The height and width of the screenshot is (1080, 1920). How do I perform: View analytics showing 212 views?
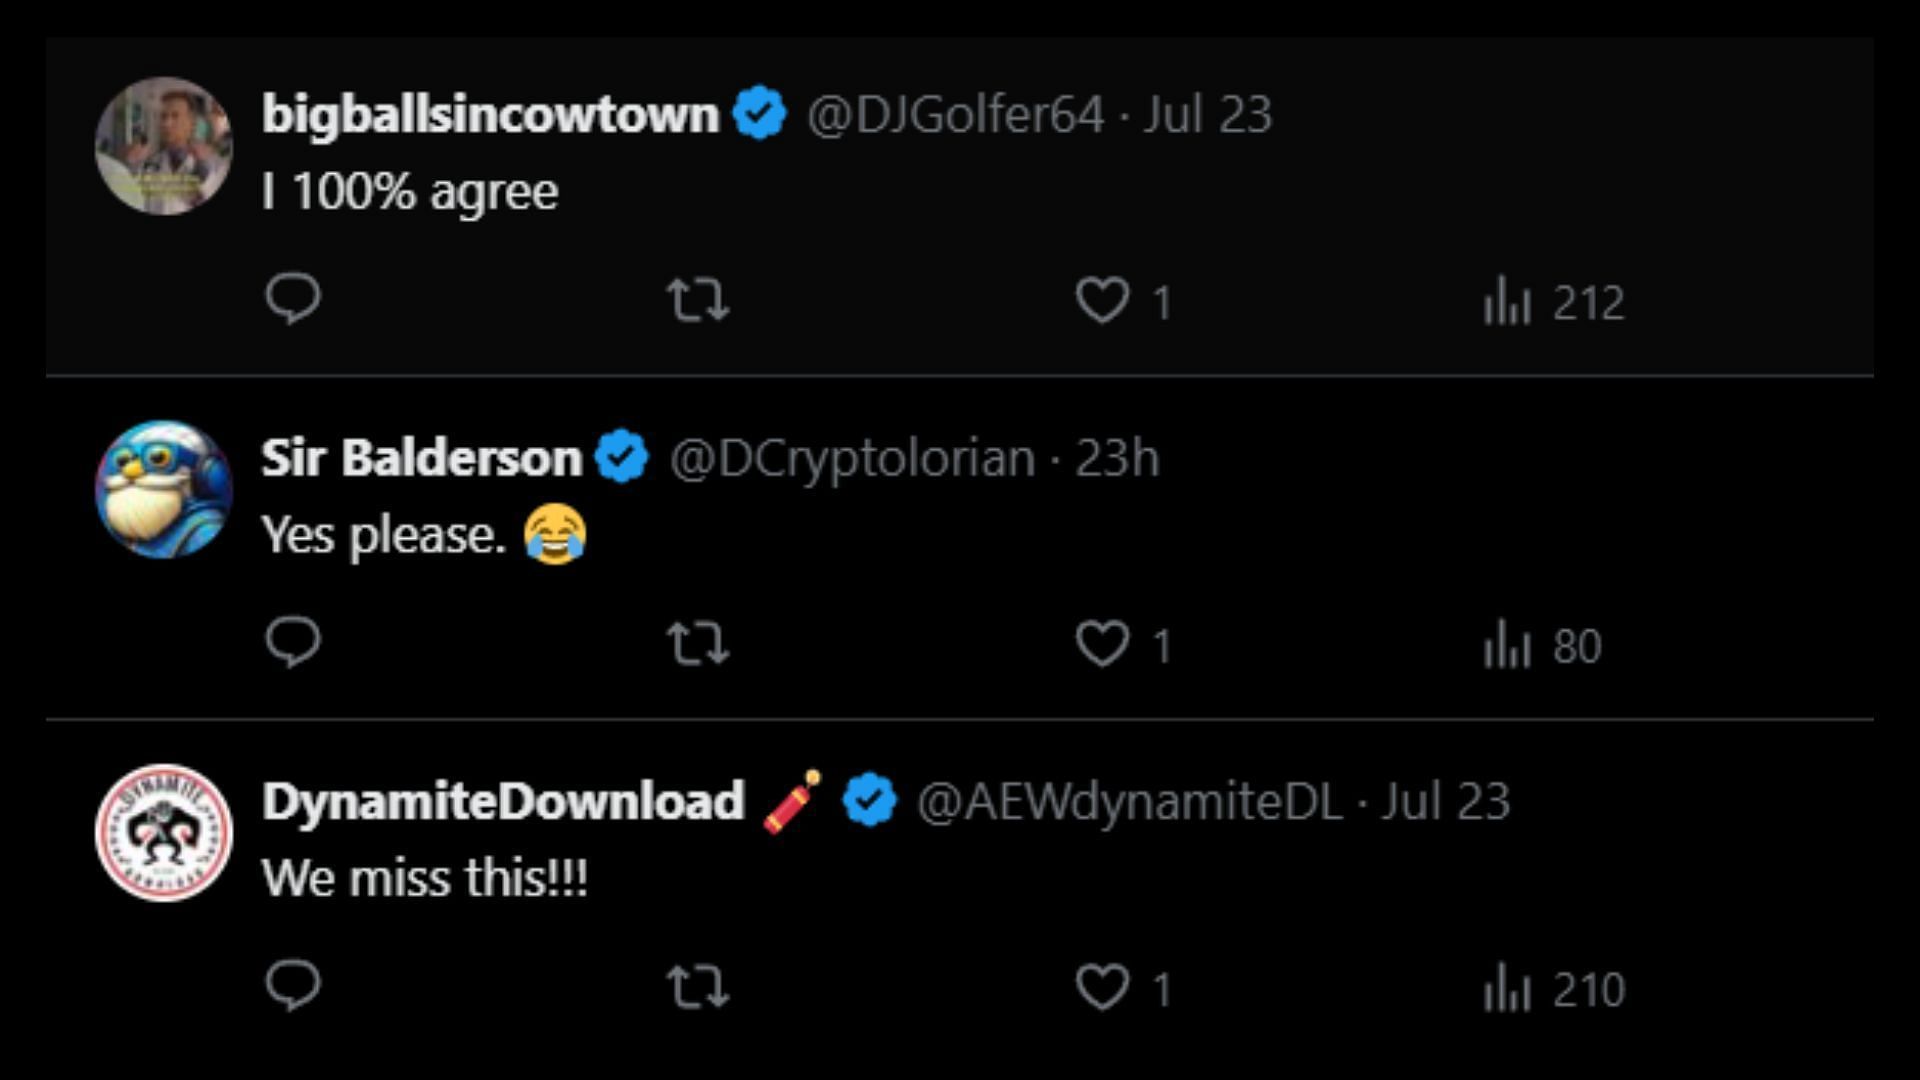(x=1554, y=301)
